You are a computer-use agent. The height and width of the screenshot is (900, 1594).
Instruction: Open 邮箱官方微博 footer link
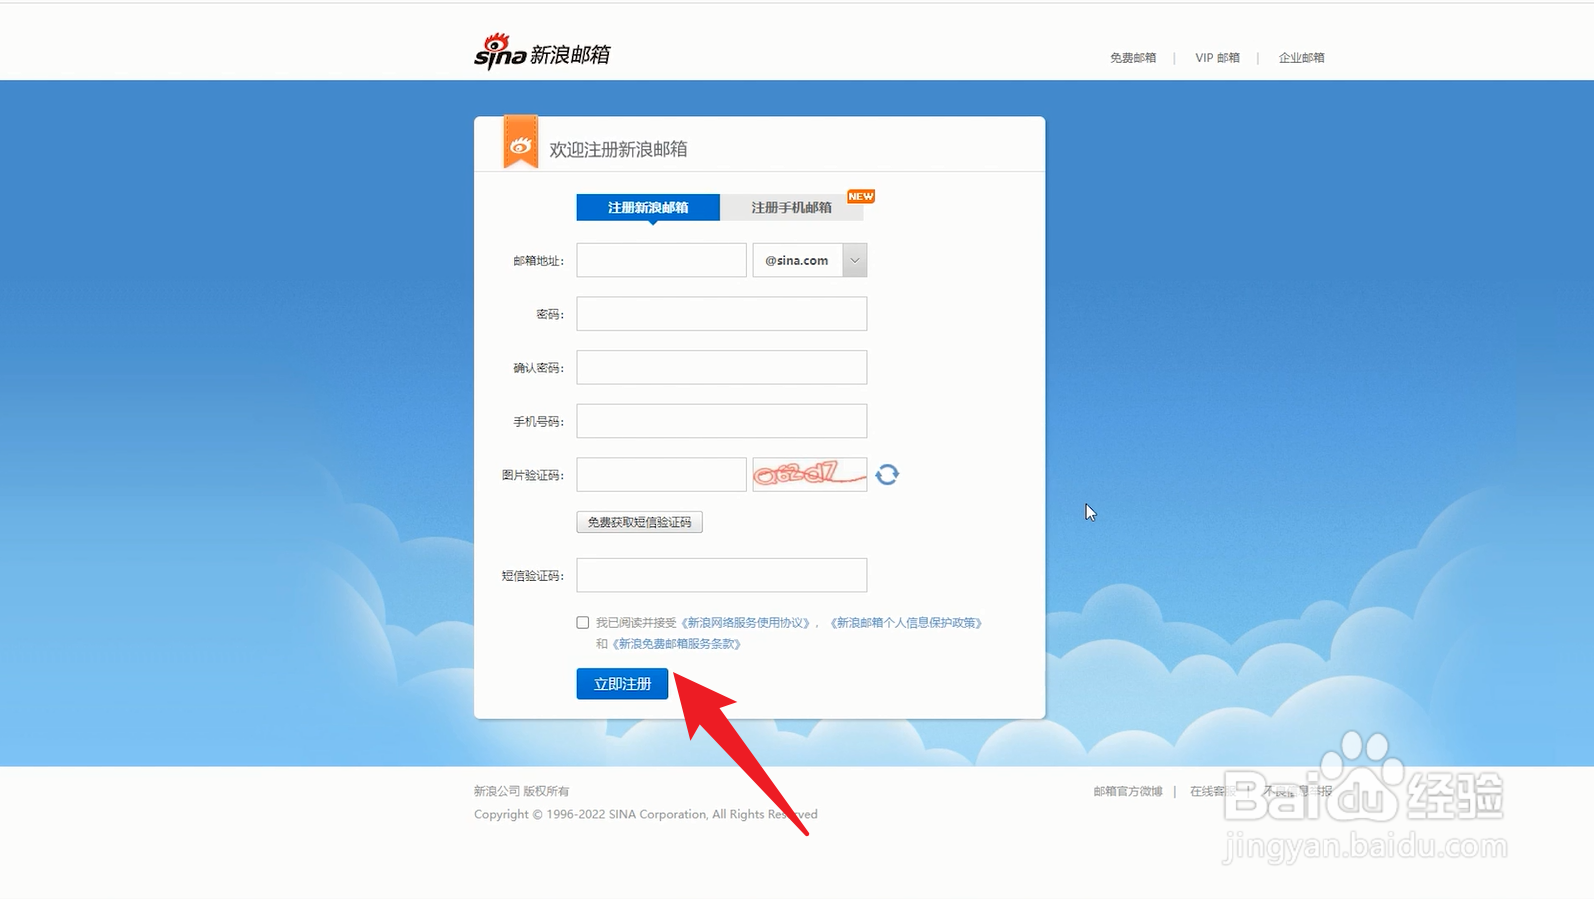tap(1128, 791)
